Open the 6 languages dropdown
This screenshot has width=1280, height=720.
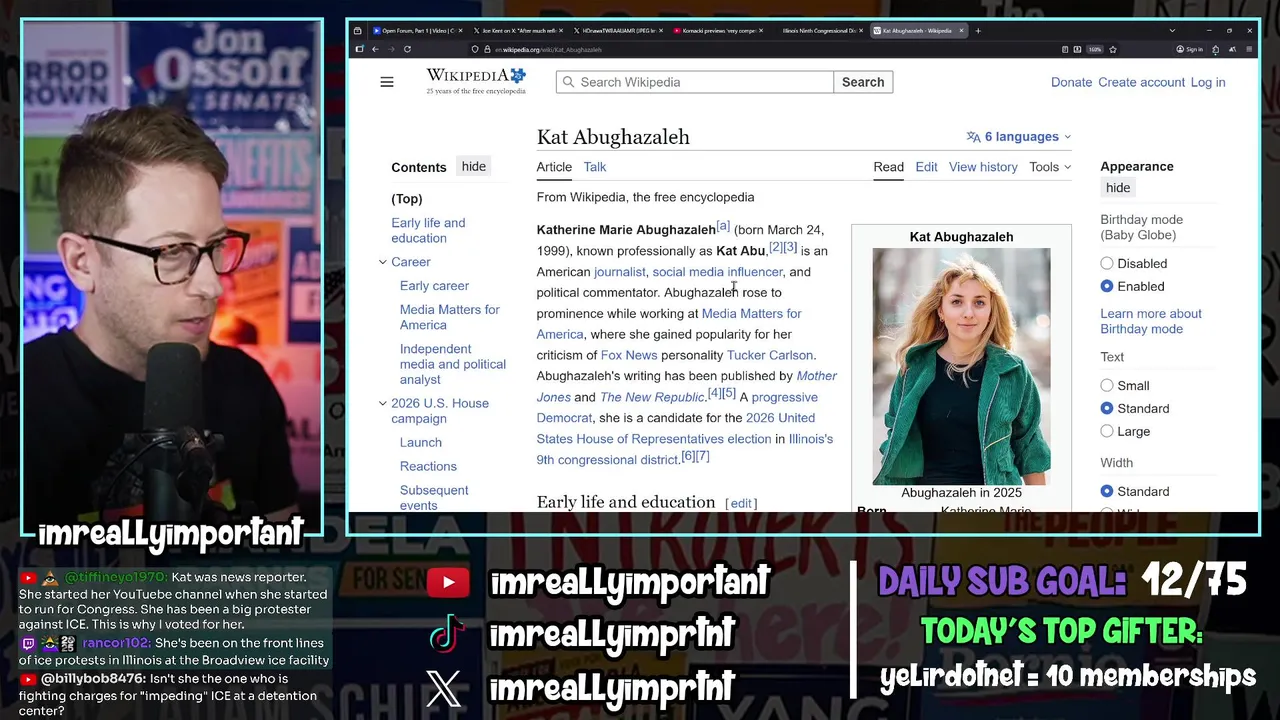[1018, 137]
